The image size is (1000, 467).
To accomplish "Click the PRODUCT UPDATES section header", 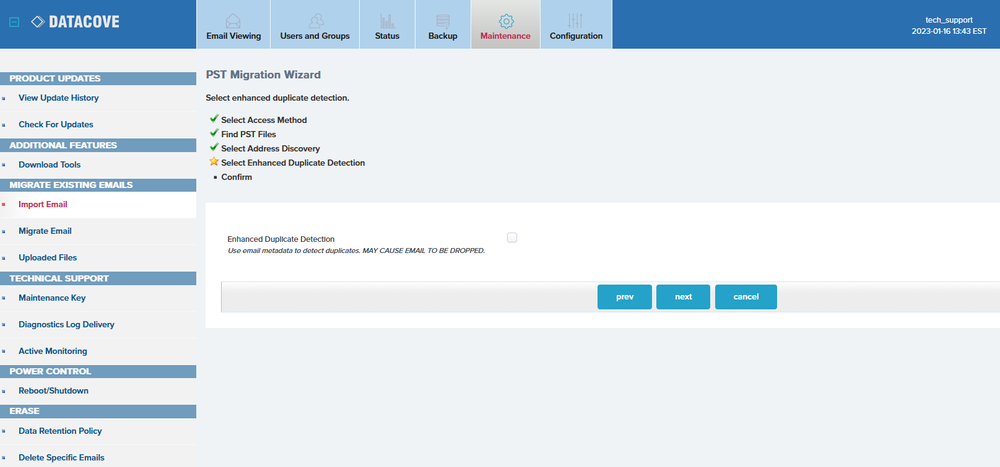I will pos(98,78).
